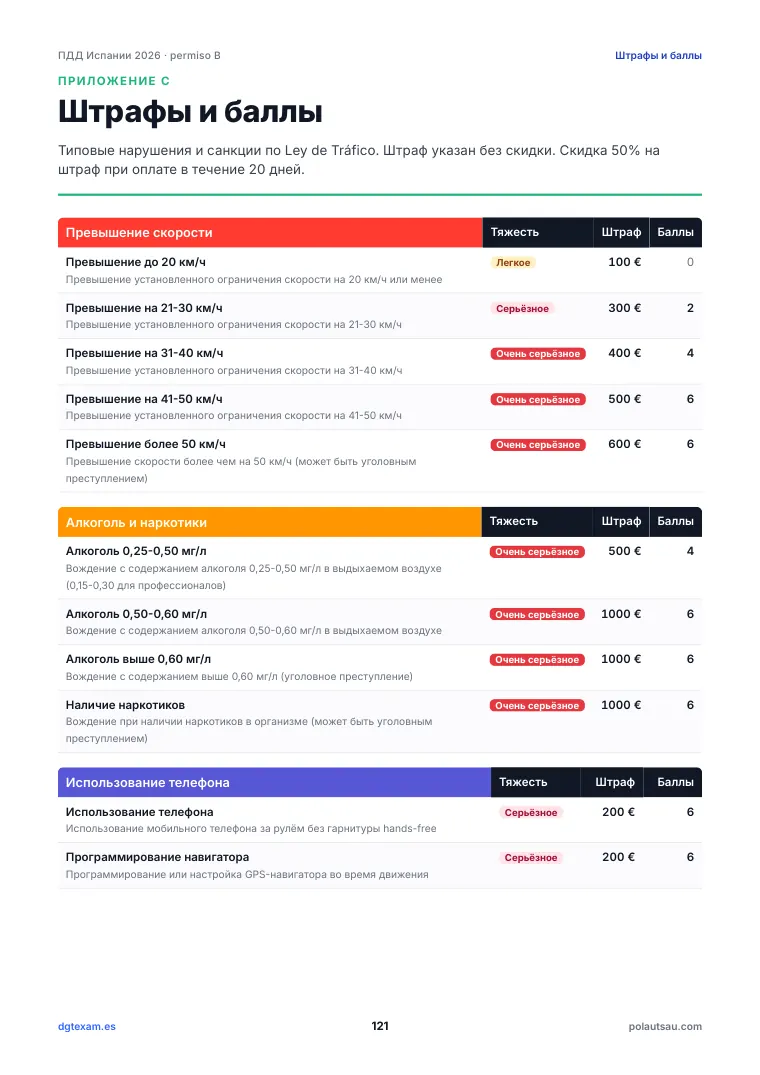
Task: Click the 'Программирование навигатора' row title
Action: (x=158, y=857)
